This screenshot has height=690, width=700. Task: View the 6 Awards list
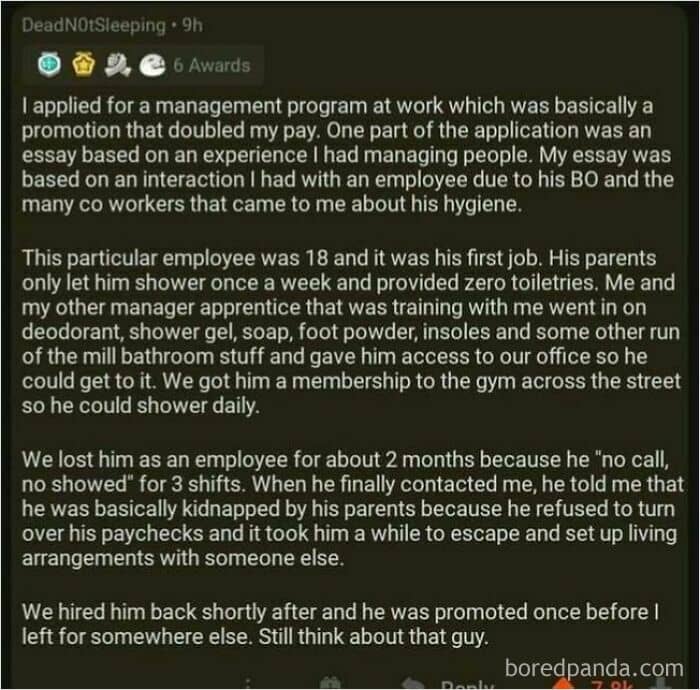pos(210,65)
